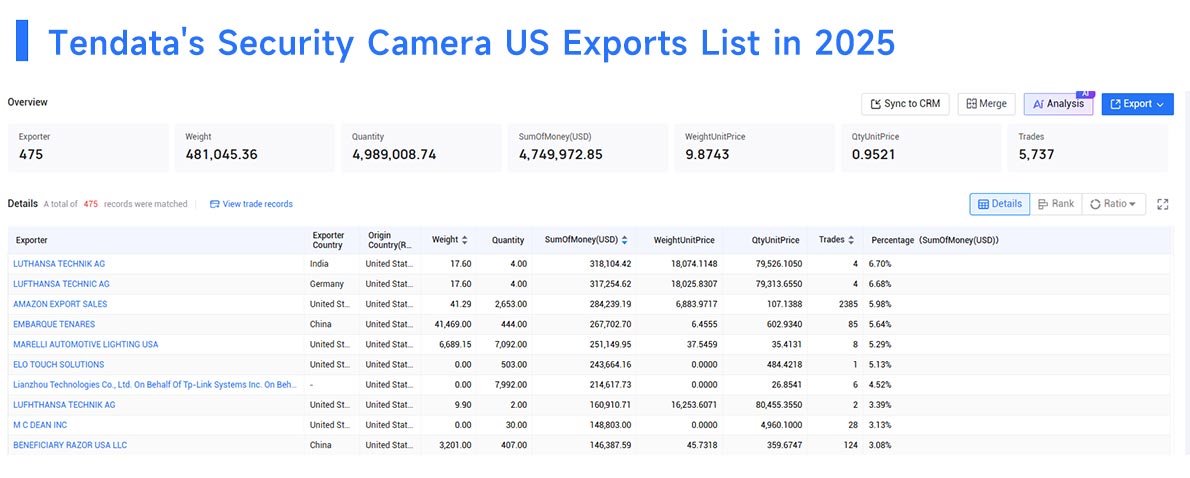Open exporter AMAZON EXPORT SALES
This screenshot has width=1190, height=478.
point(60,304)
